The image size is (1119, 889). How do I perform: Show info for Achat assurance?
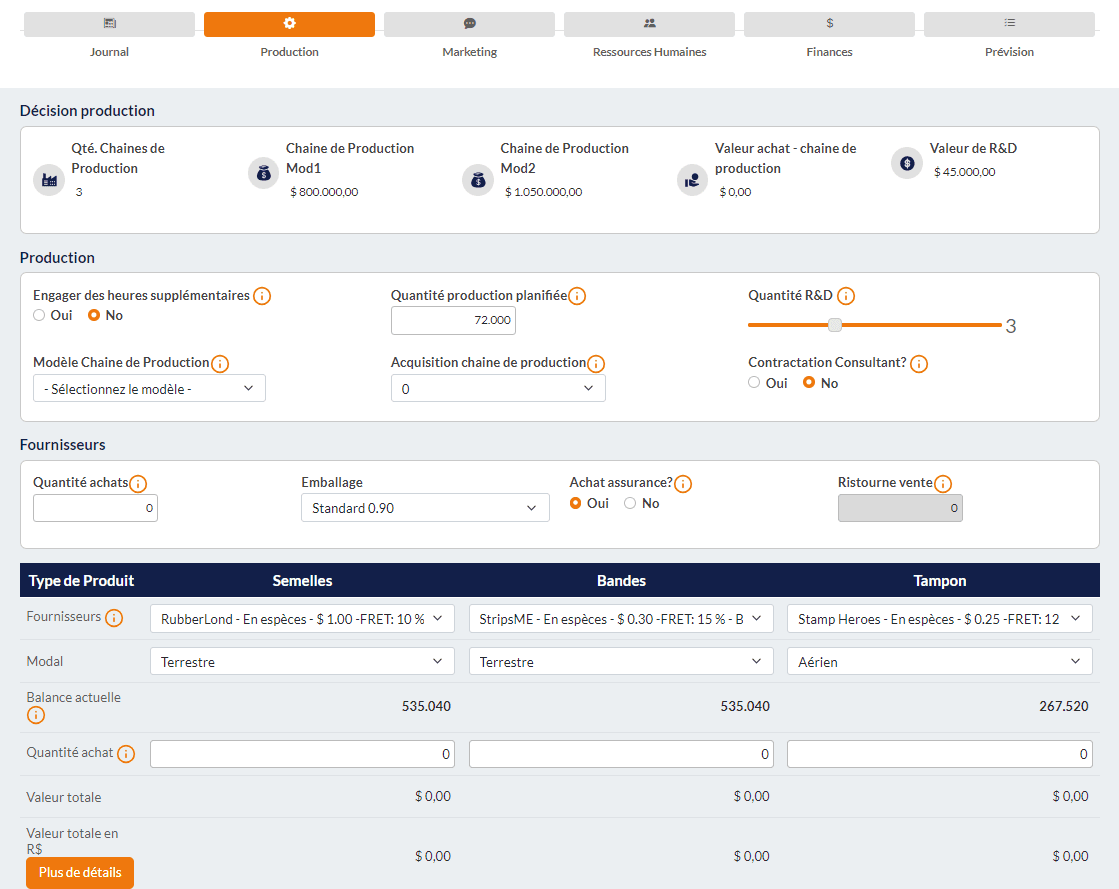[x=683, y=484]
